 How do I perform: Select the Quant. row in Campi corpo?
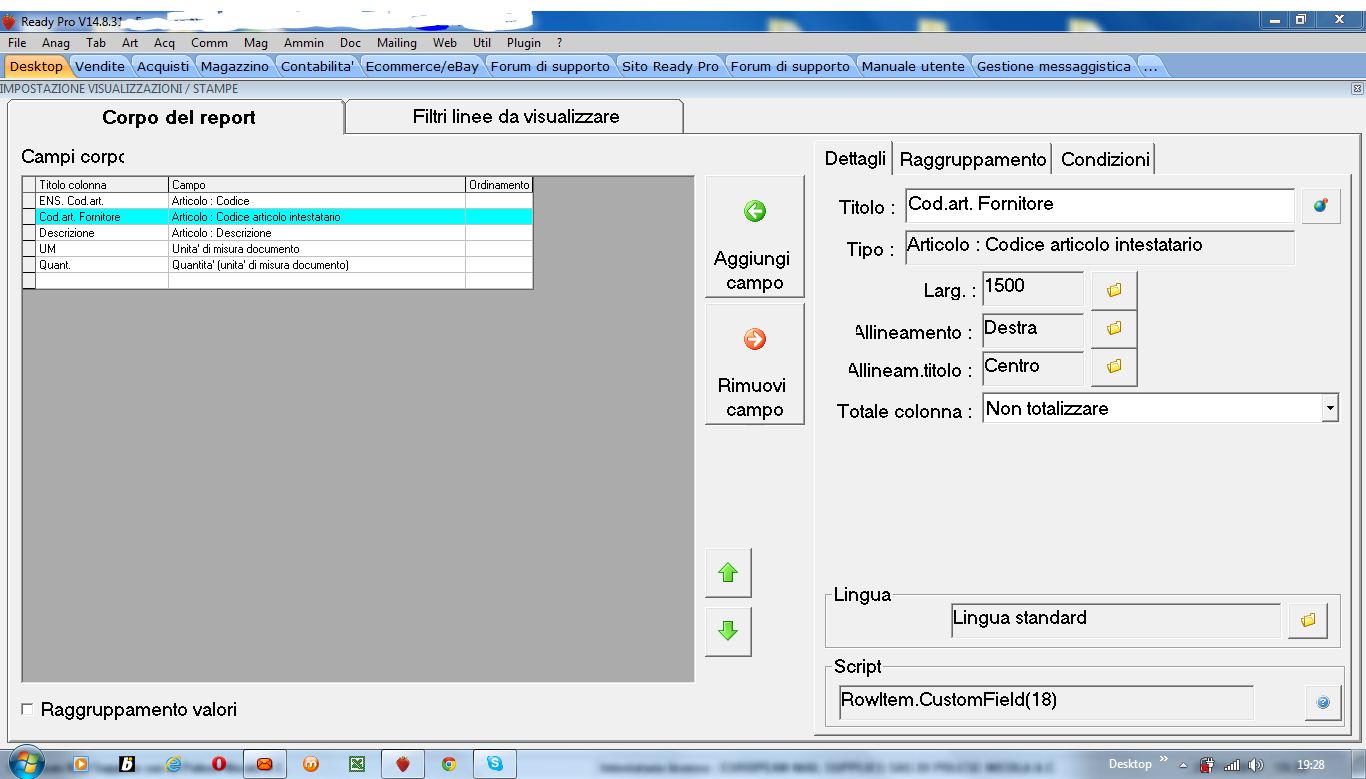[277, 265]
